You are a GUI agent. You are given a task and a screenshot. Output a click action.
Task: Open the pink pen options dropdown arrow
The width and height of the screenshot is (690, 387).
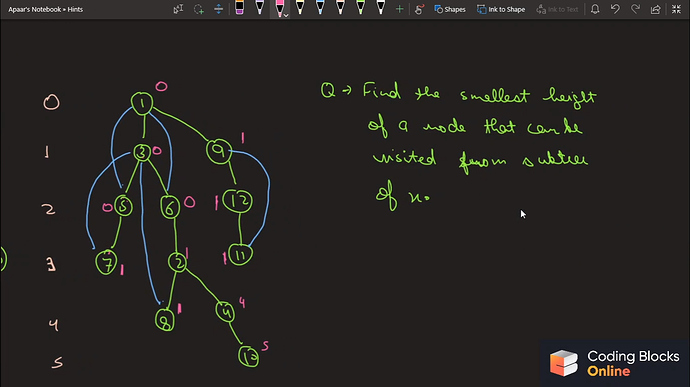pyautogui.click(x=286, y=15)
